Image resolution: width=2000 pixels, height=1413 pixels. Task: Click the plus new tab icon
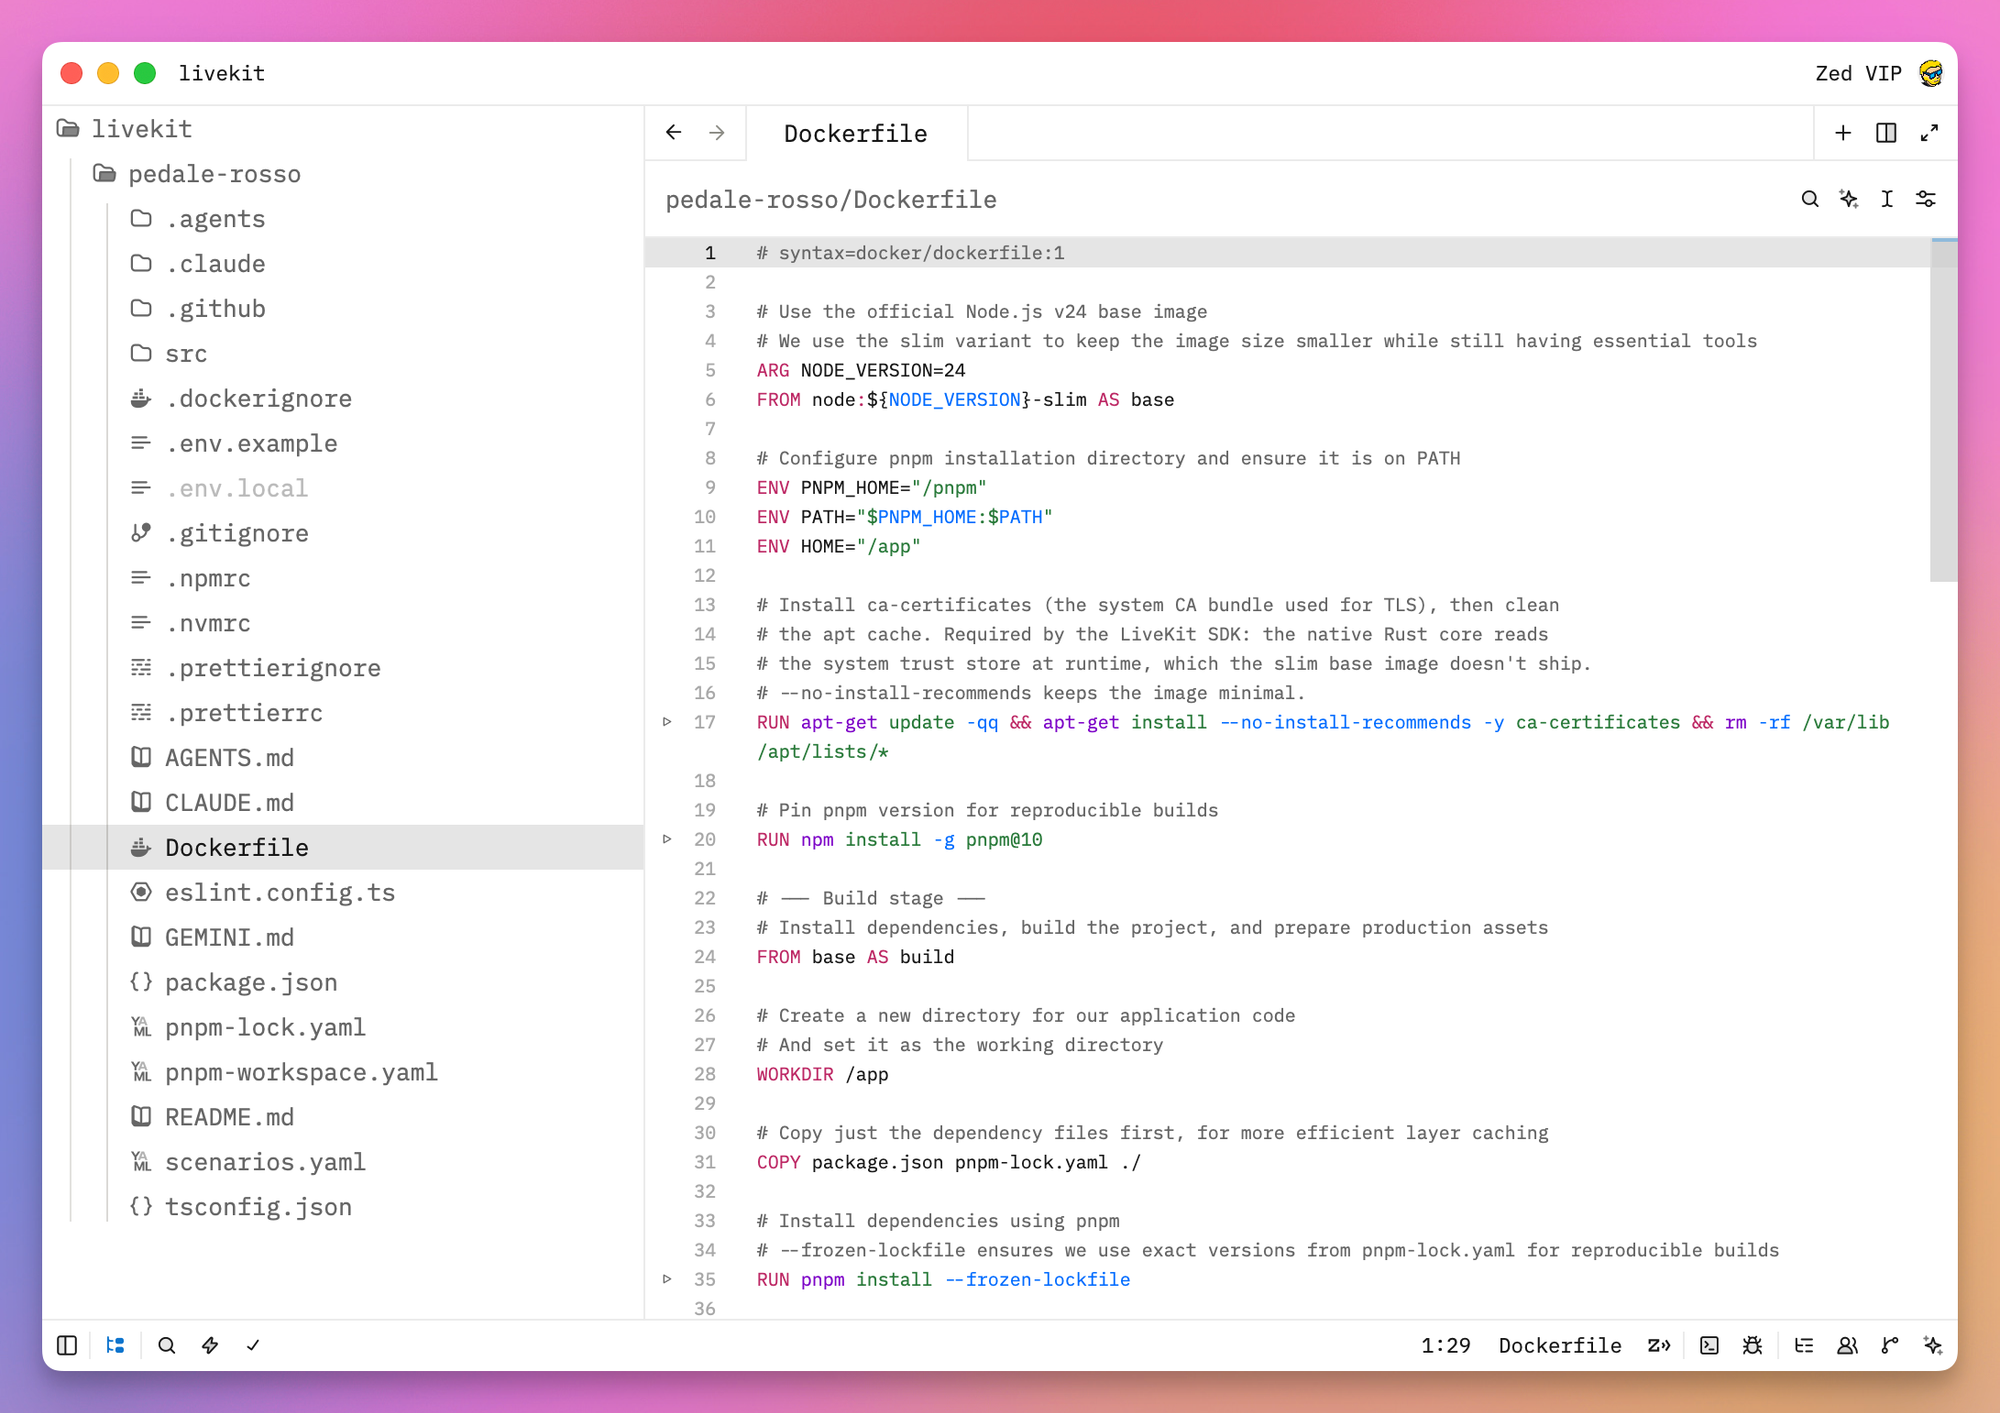tap(1842, 133)
